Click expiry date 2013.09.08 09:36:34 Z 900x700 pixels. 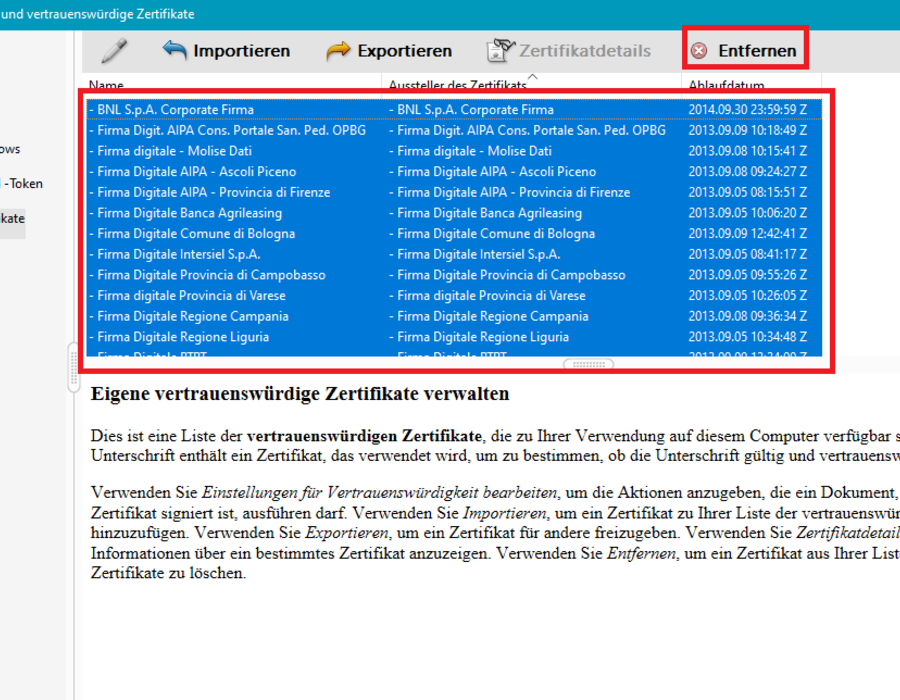tap(748, 316)
